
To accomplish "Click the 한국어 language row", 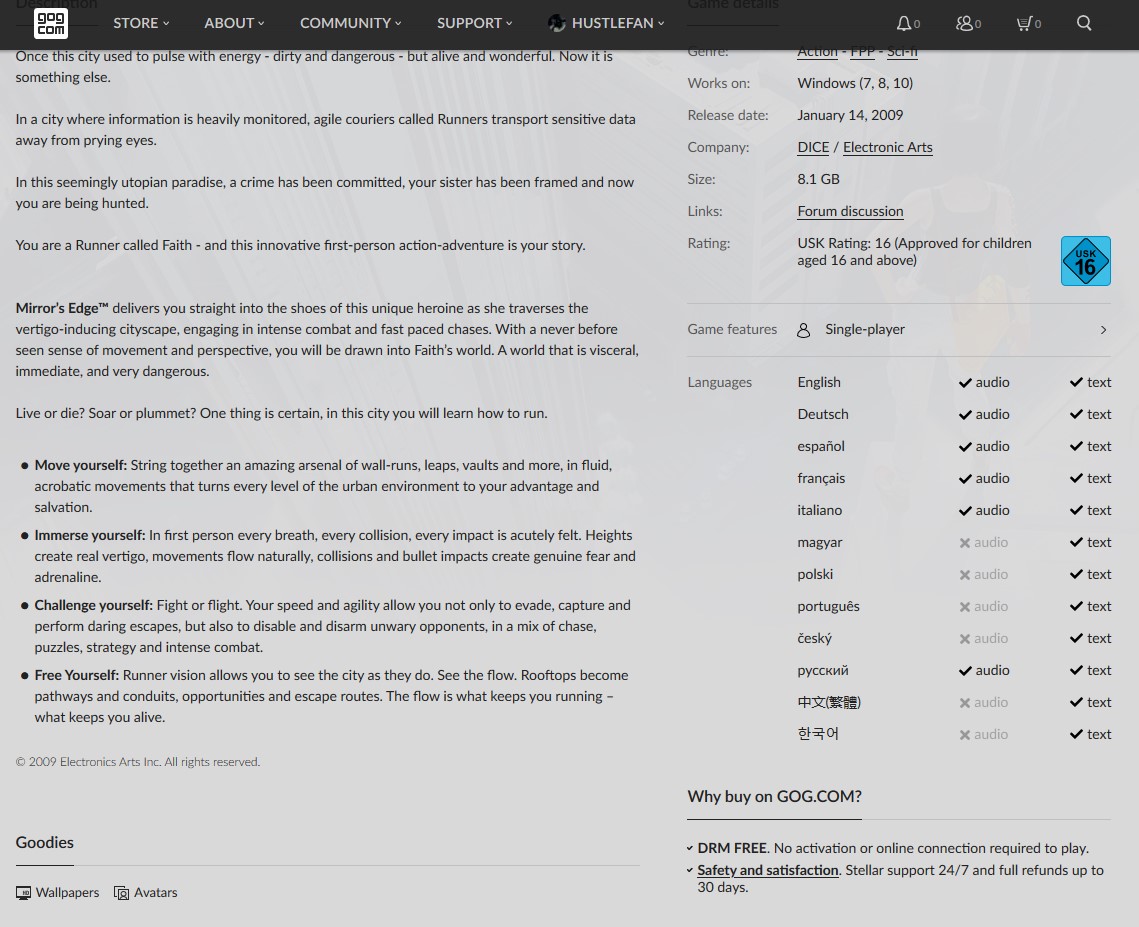I will 954,734.
